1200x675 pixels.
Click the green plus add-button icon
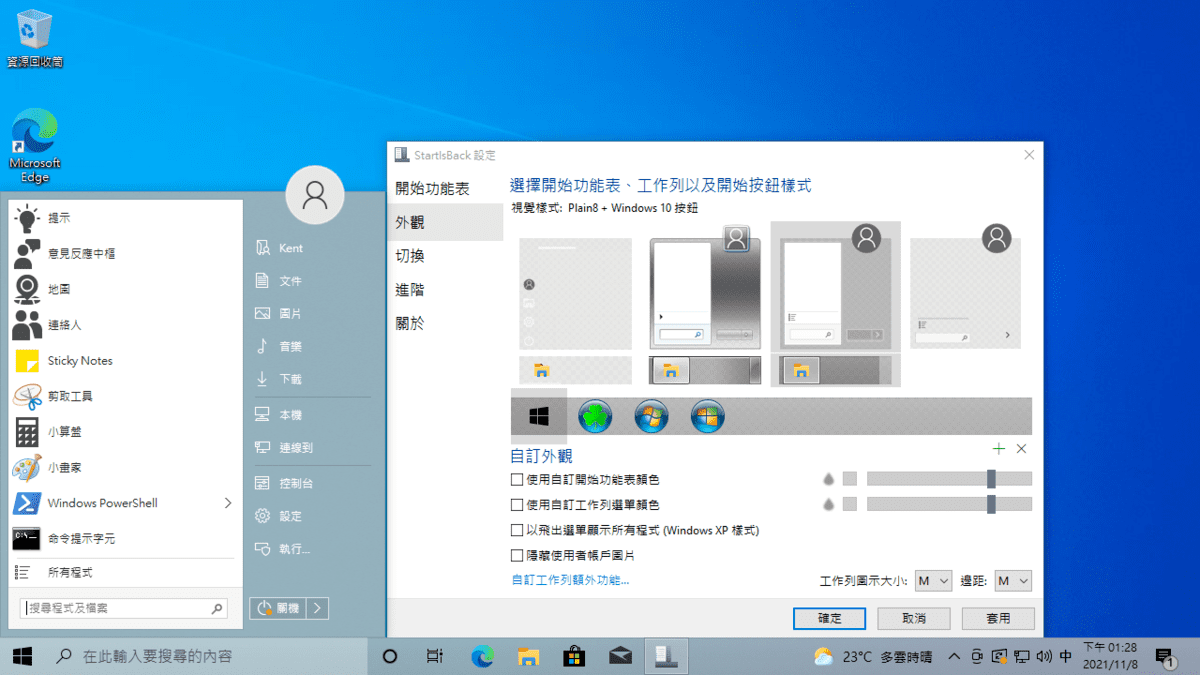tap(997, 449)
